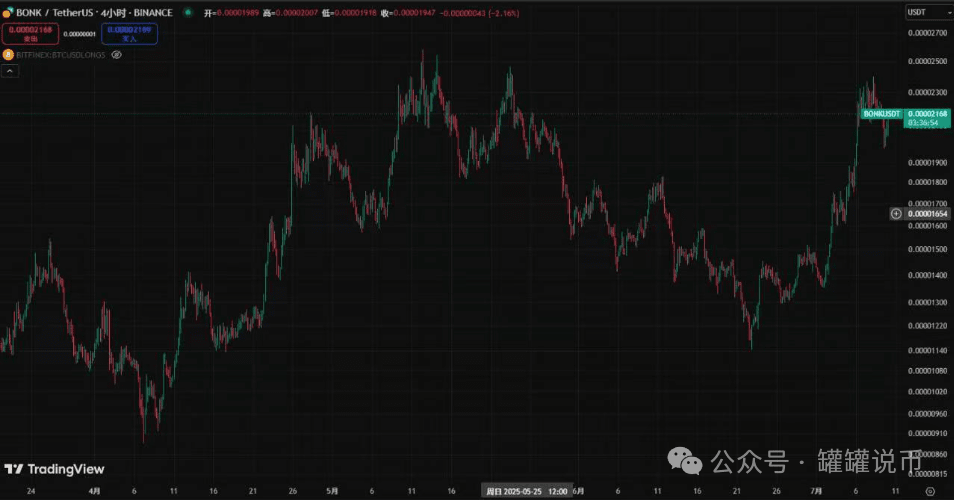
Task: Click crosshair price label 0.00001654
Action: tap(928, 214)
